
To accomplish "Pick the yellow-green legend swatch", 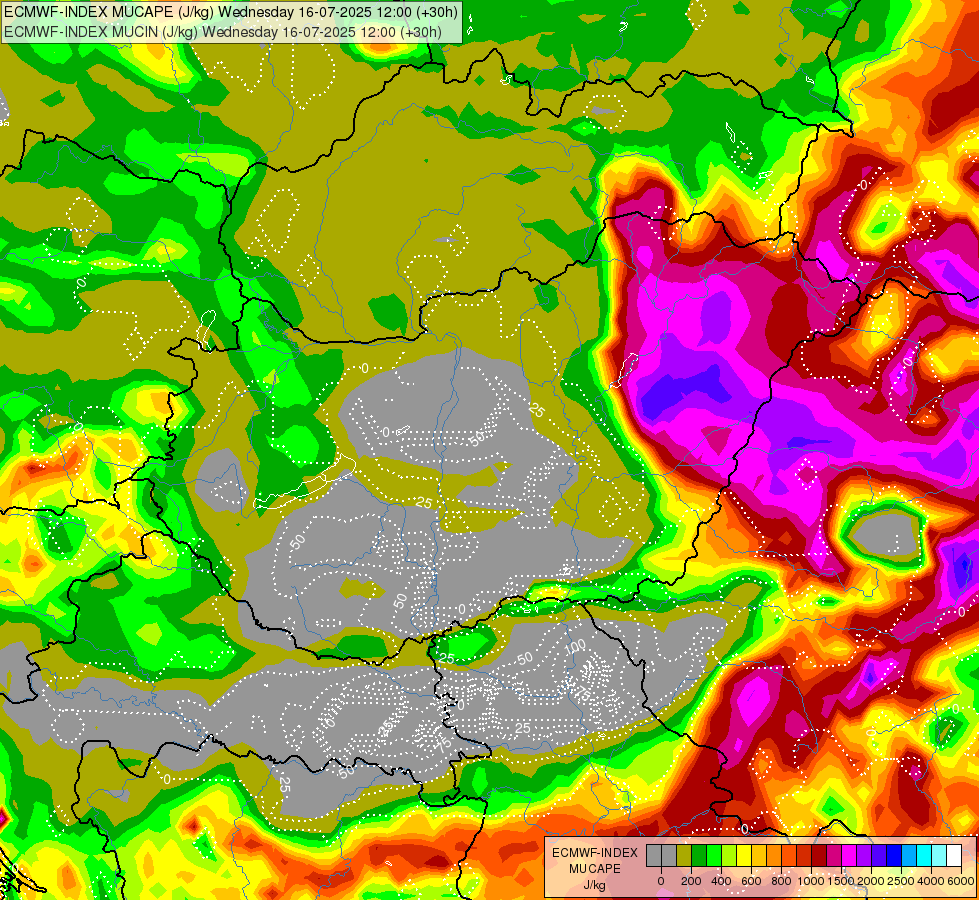I will [729, 855].
